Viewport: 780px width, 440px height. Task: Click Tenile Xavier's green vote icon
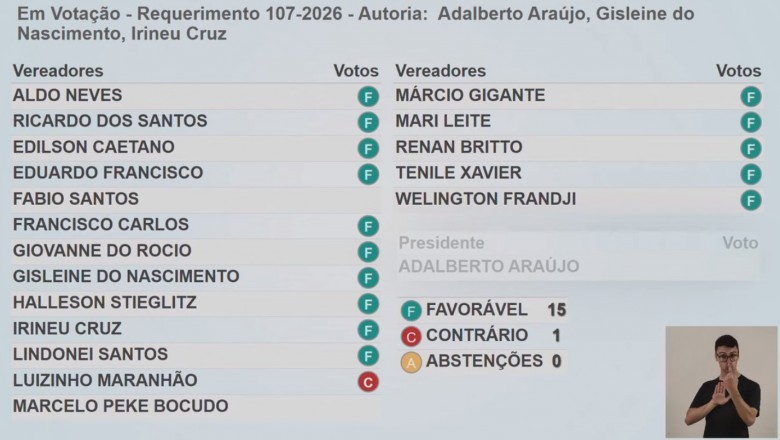pyautogui.click(x=750, y=174)
